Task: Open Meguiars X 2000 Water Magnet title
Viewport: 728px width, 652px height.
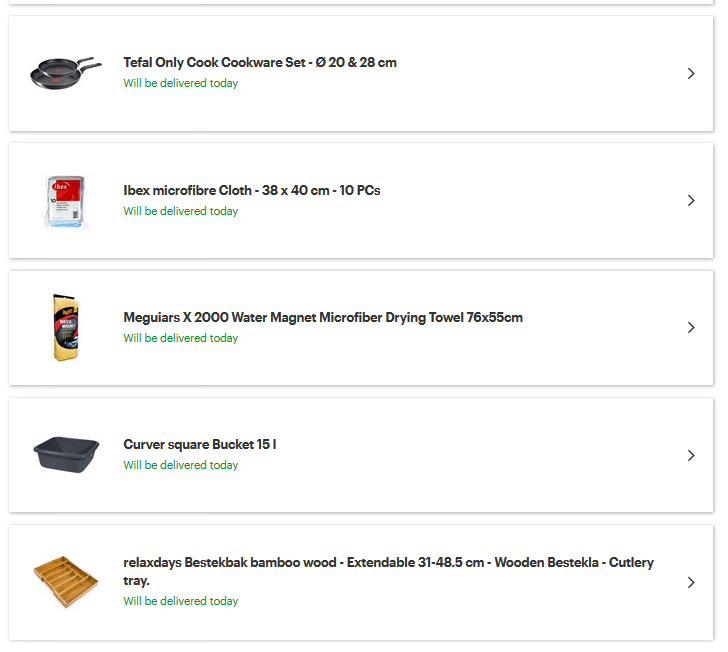Action: tap(323, 317)
